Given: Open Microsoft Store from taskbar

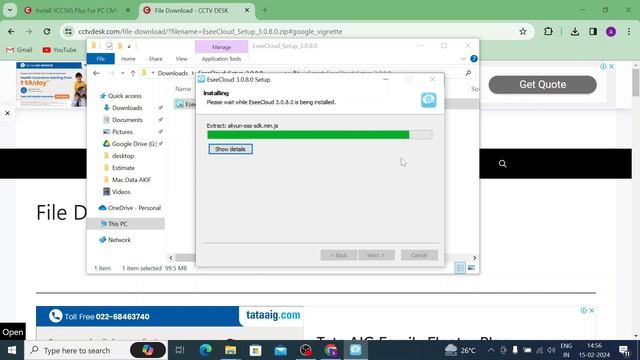Looking at the screenshot, I should click(x=256, y=350).
